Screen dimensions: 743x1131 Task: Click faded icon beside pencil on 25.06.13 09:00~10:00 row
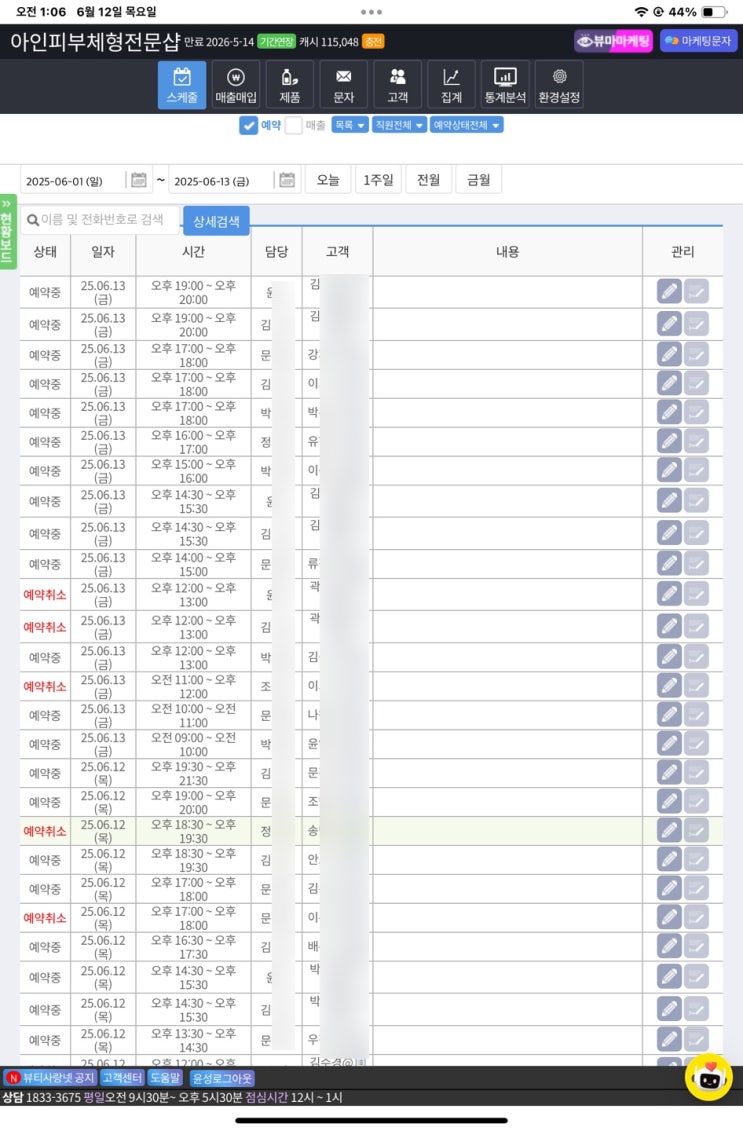(696, 744)
